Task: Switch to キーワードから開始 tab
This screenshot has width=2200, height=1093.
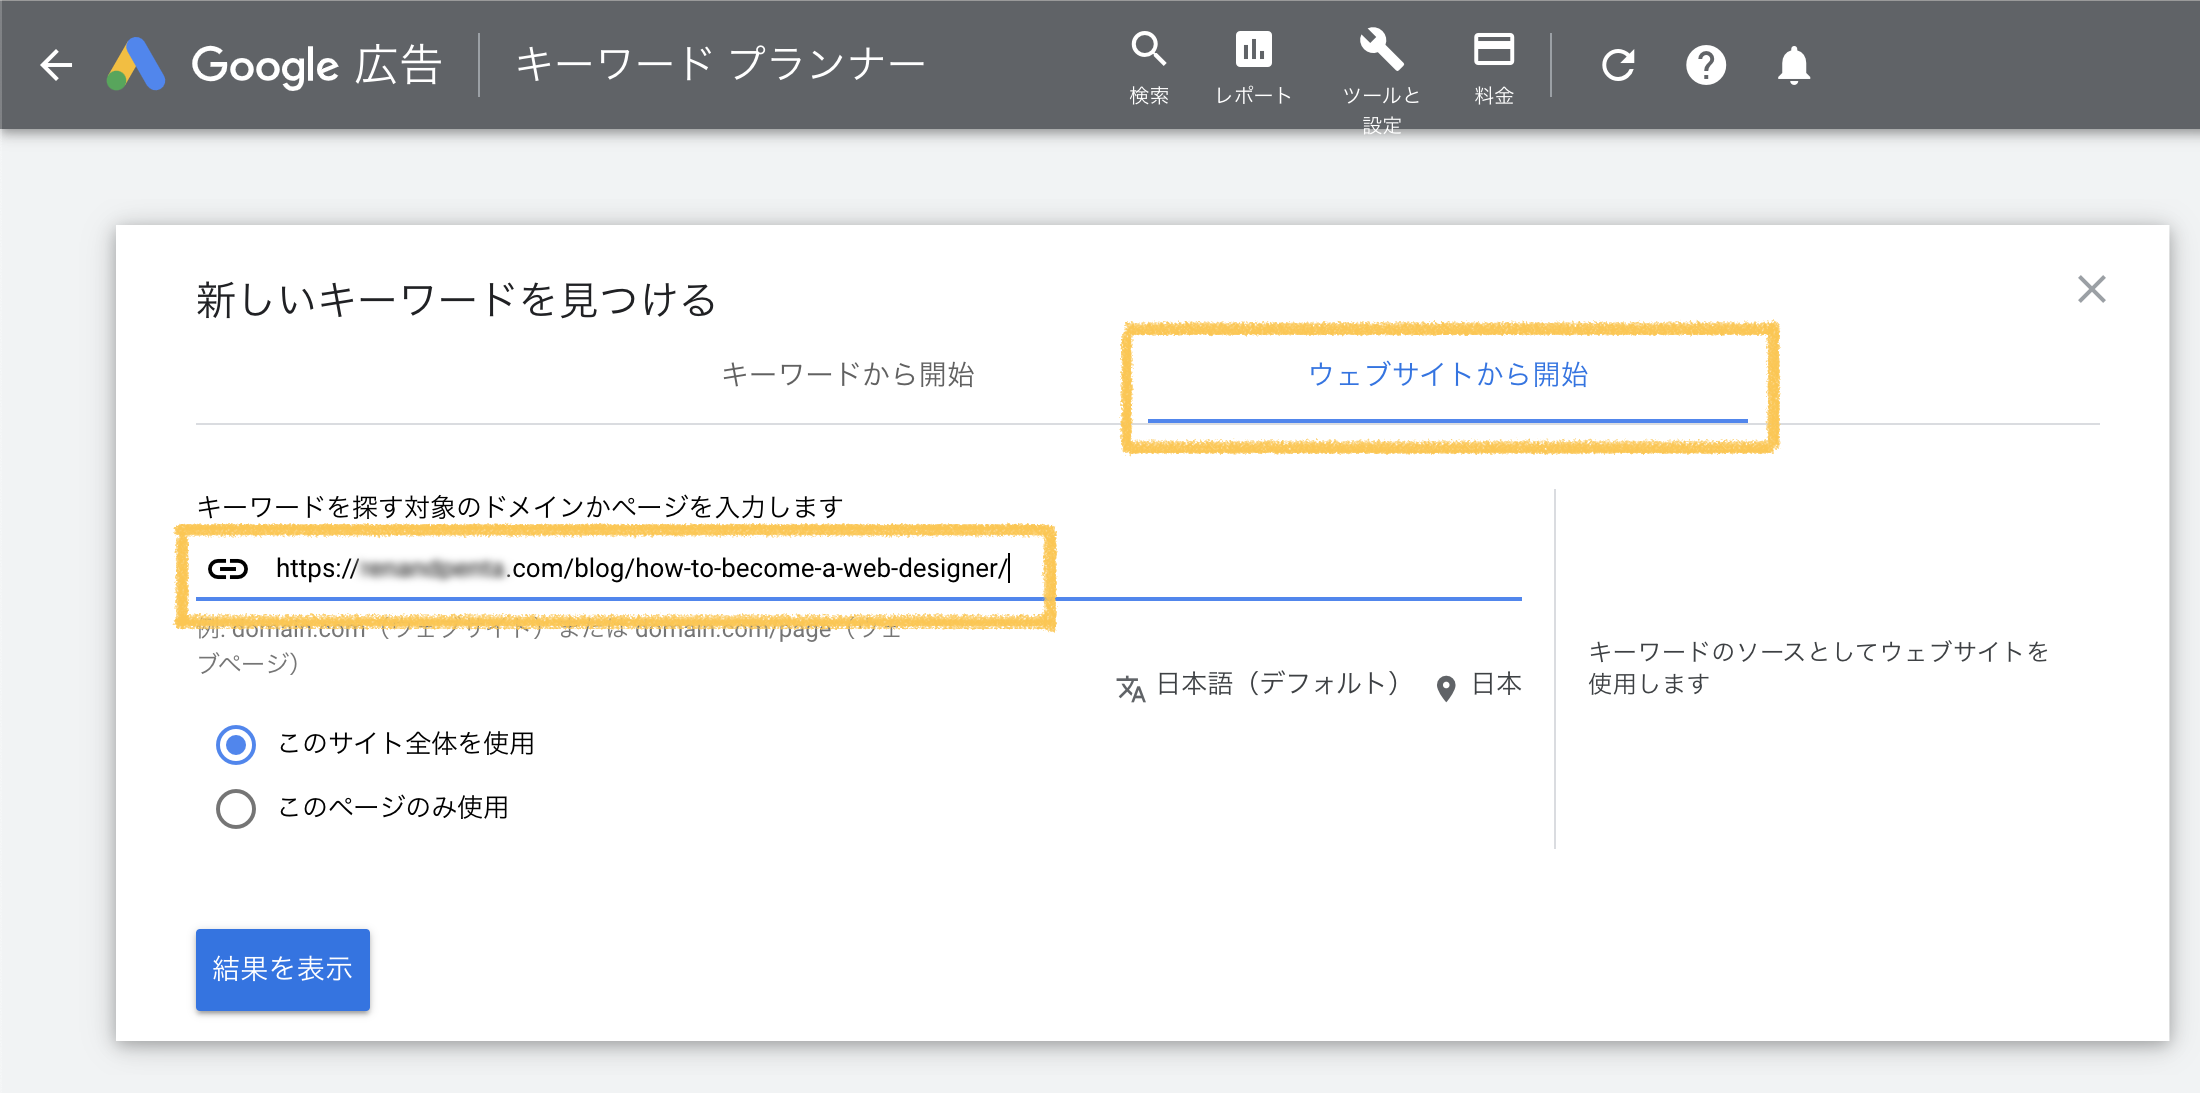Action: [x=848, y=375]
